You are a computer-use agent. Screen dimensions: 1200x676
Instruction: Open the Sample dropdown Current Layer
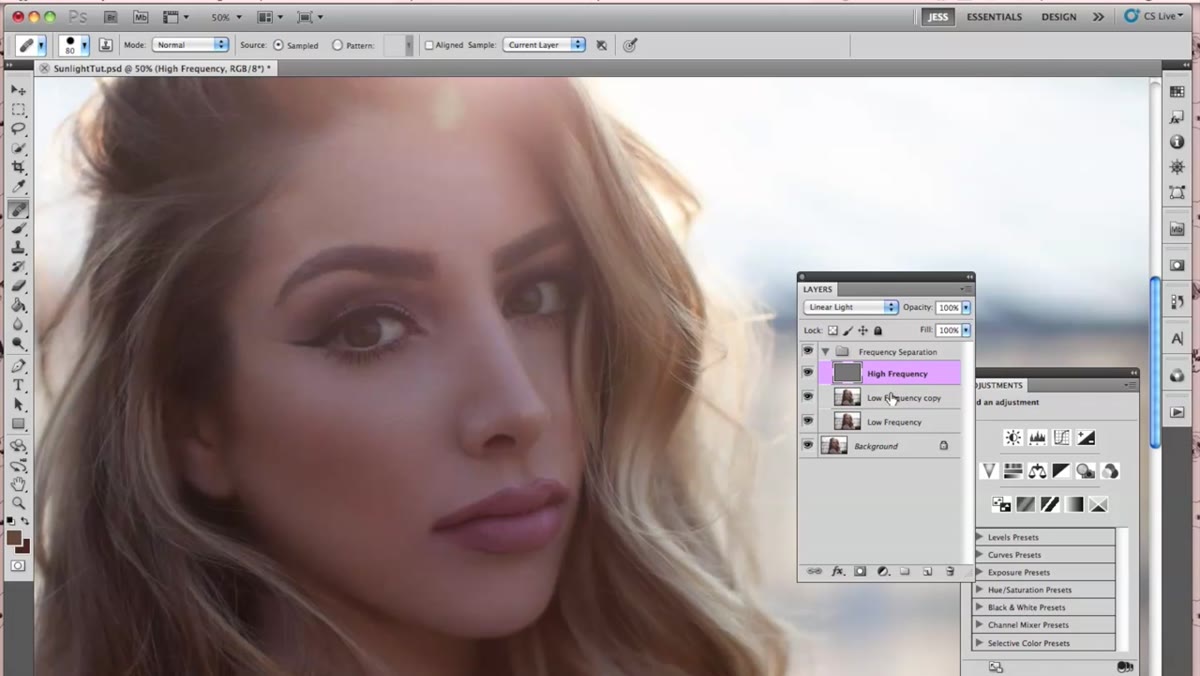[x=544, y=45]
